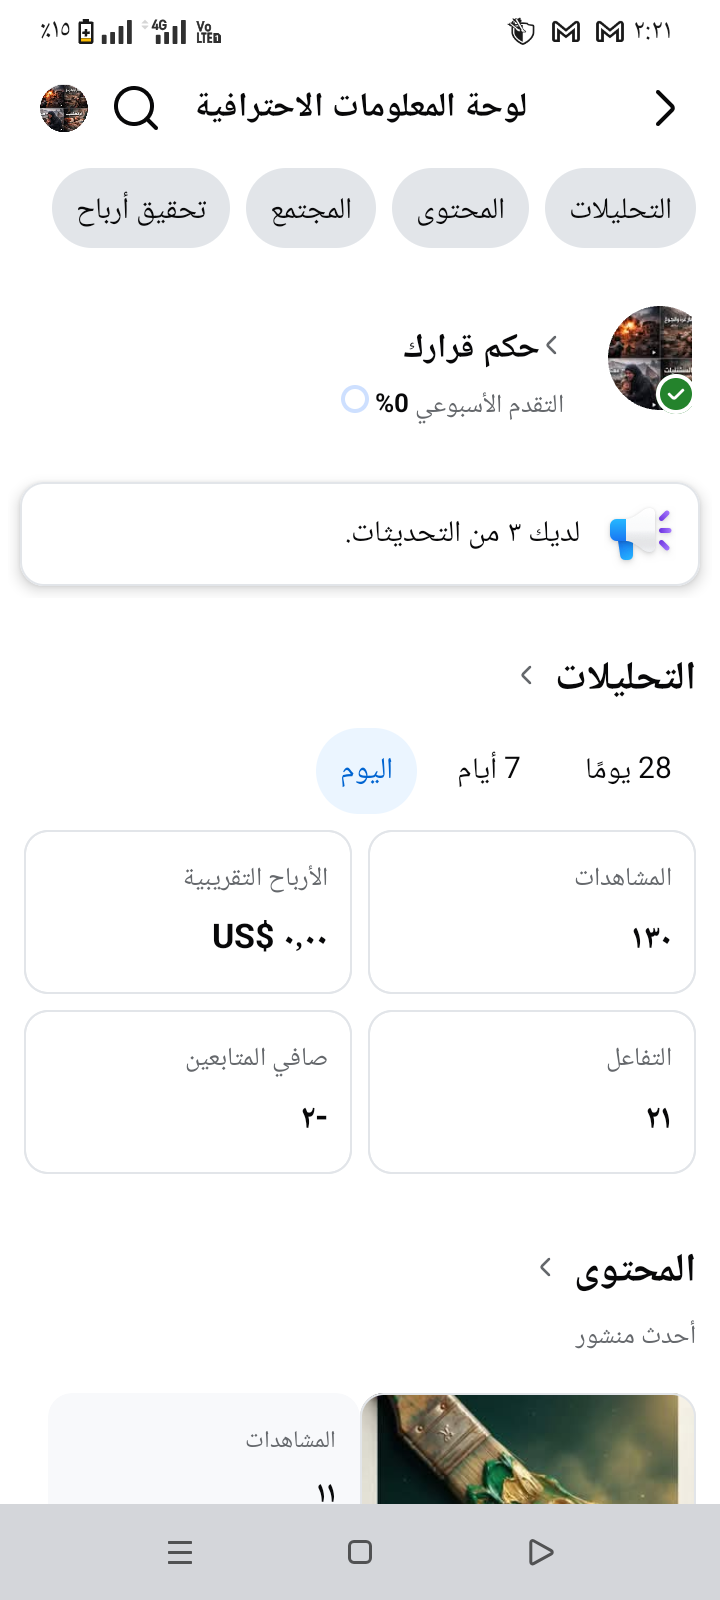Tap the page profile picture with green checkmark
720x1600 pixels.
[x=651, y=358]
